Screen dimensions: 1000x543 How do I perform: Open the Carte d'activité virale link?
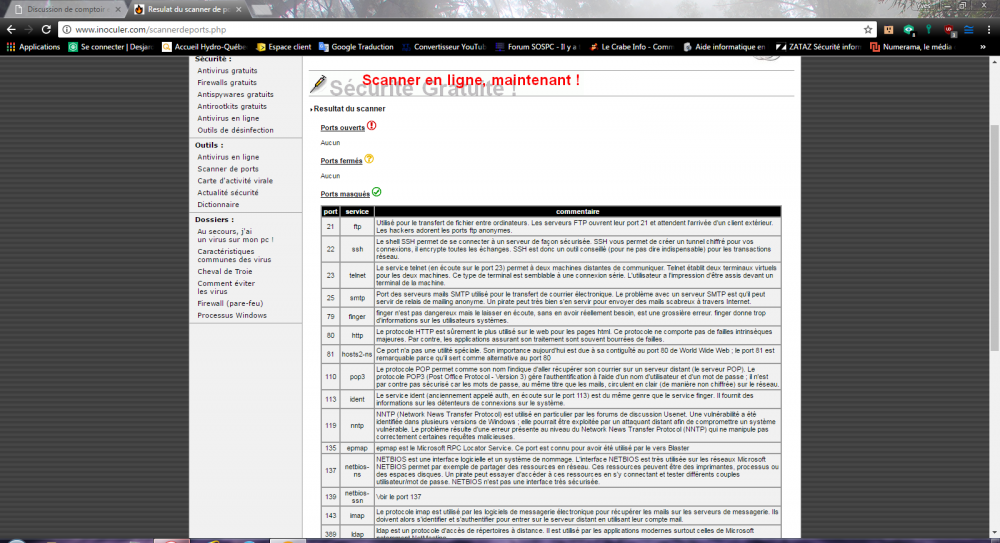(x=235, y=181)
